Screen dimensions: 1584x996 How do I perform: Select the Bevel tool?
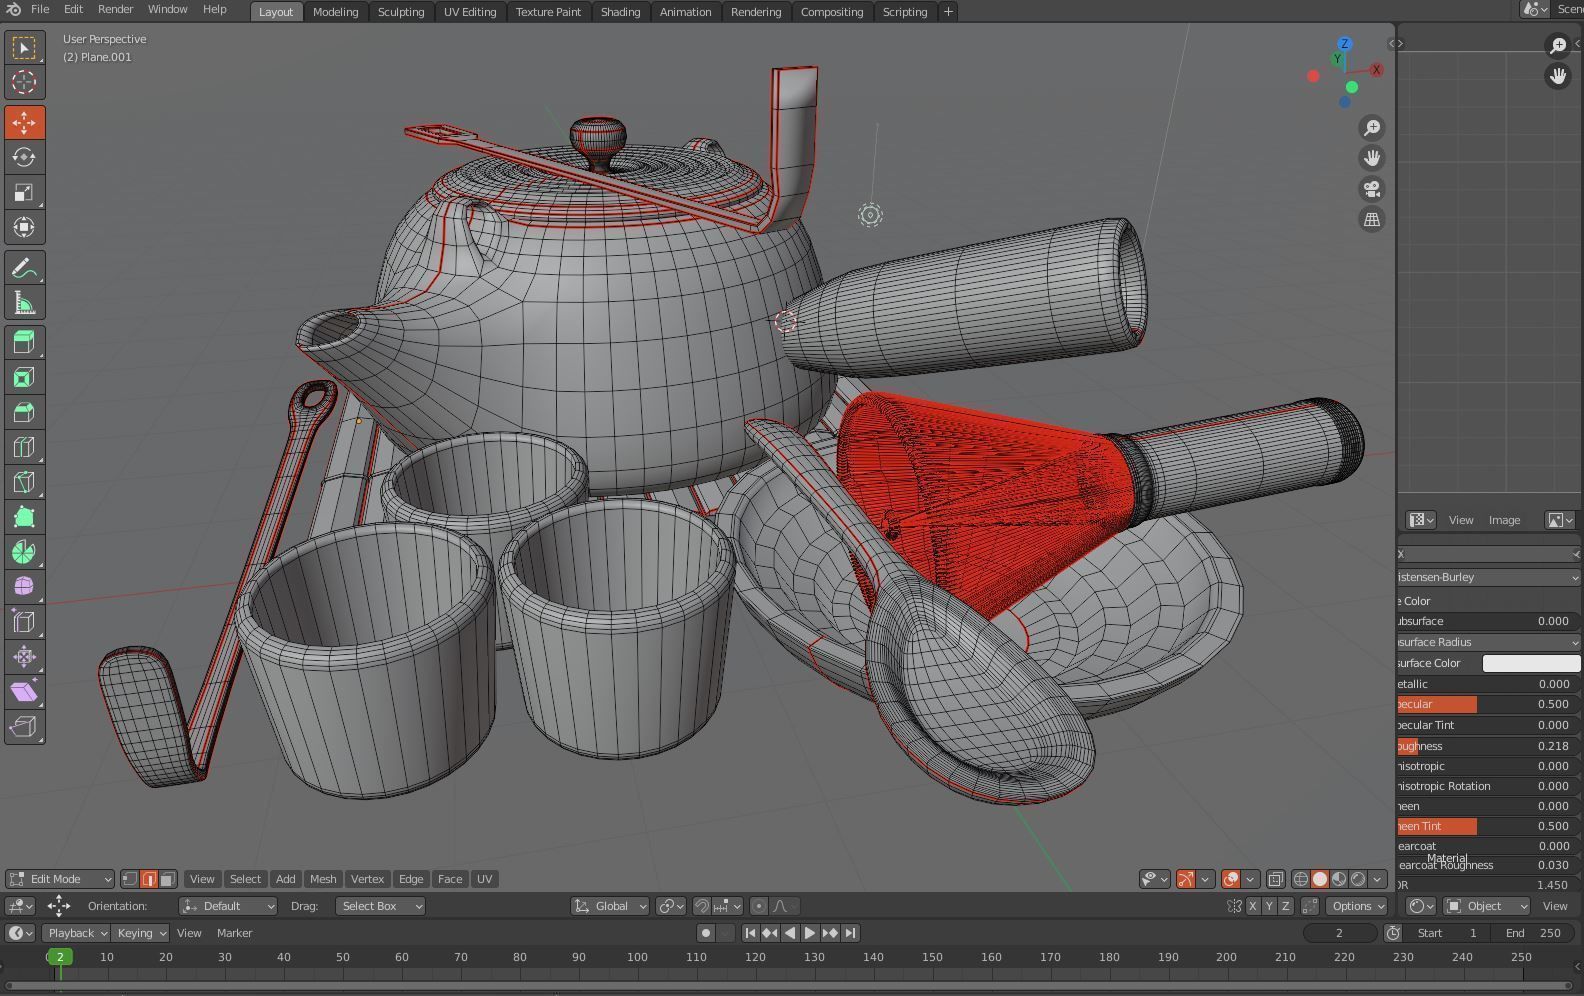click(x=24, y=412)
